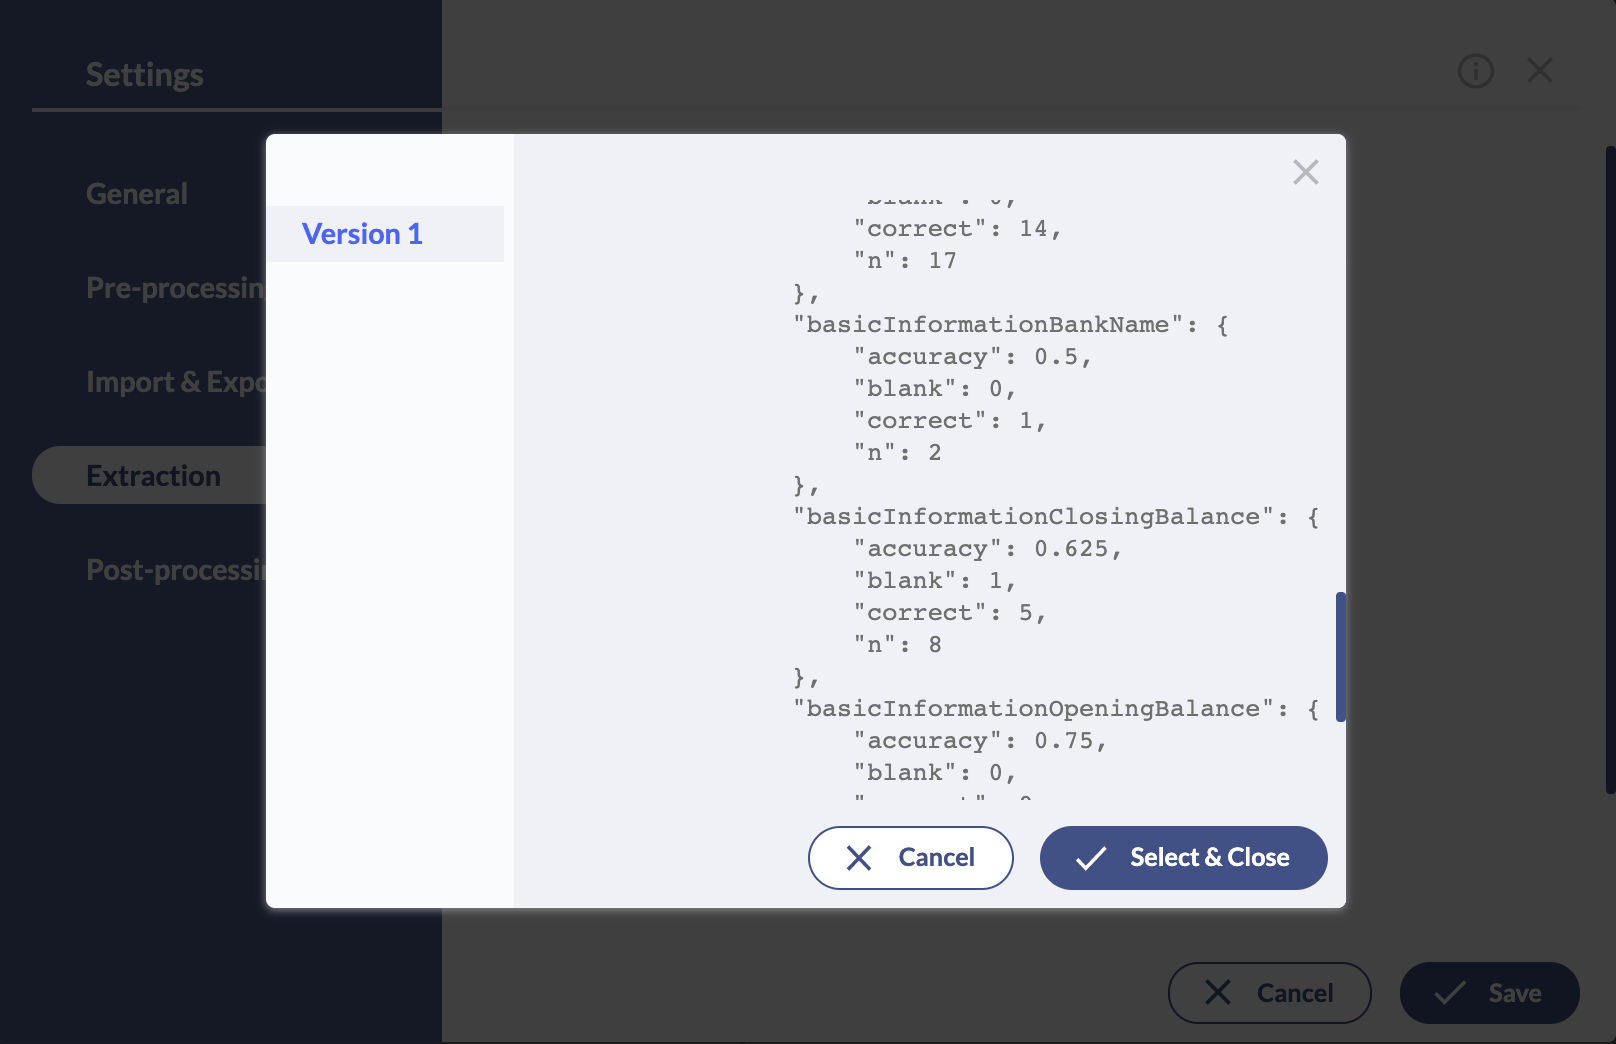Close the version dialog with X icon

(1305, 172)
